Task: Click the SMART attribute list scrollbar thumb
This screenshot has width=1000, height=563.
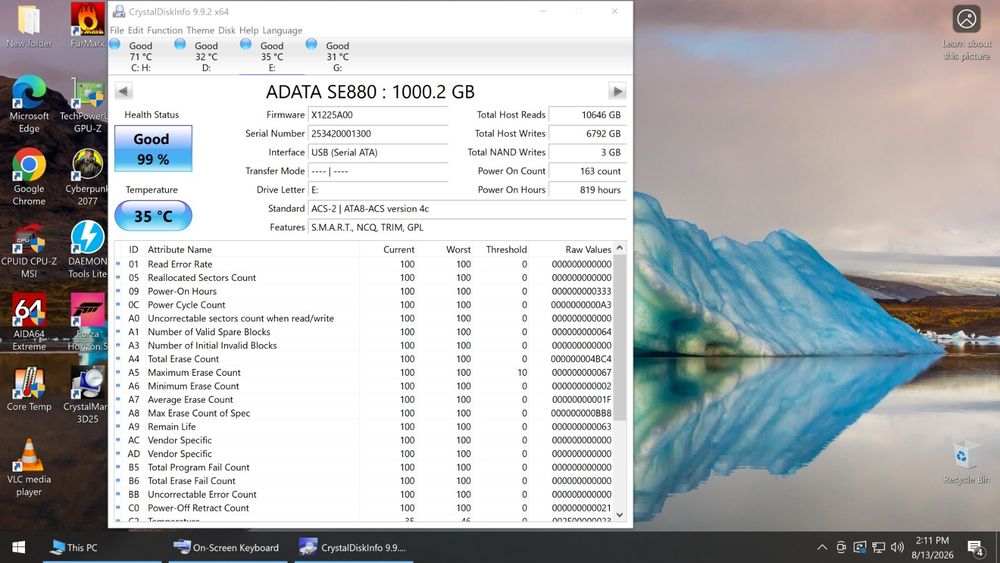Action: pyautogui.click(x=620, y=338)
